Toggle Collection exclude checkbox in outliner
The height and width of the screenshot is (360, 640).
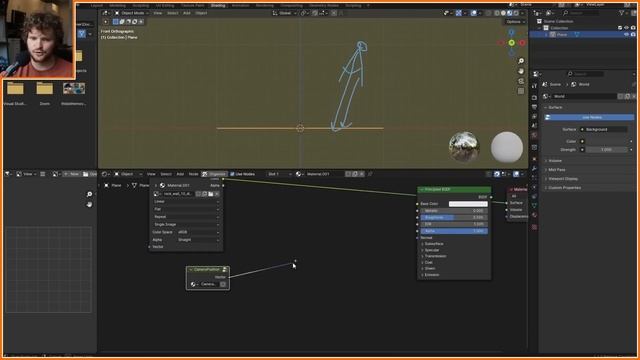(620, 28)
